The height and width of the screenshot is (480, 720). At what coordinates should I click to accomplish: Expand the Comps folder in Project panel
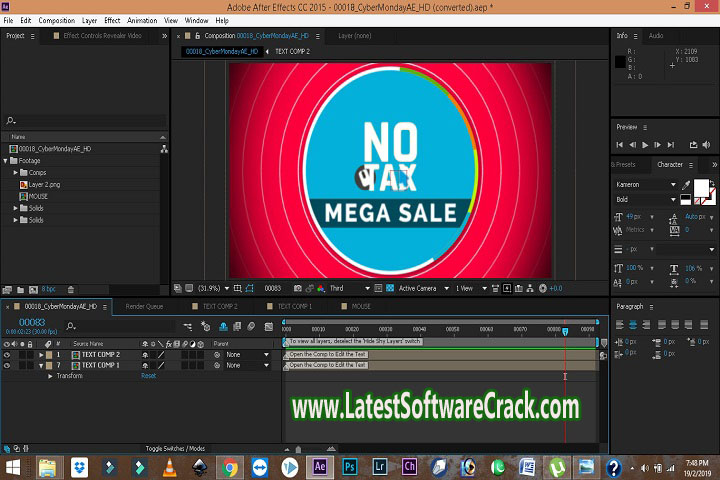point(16,172)
